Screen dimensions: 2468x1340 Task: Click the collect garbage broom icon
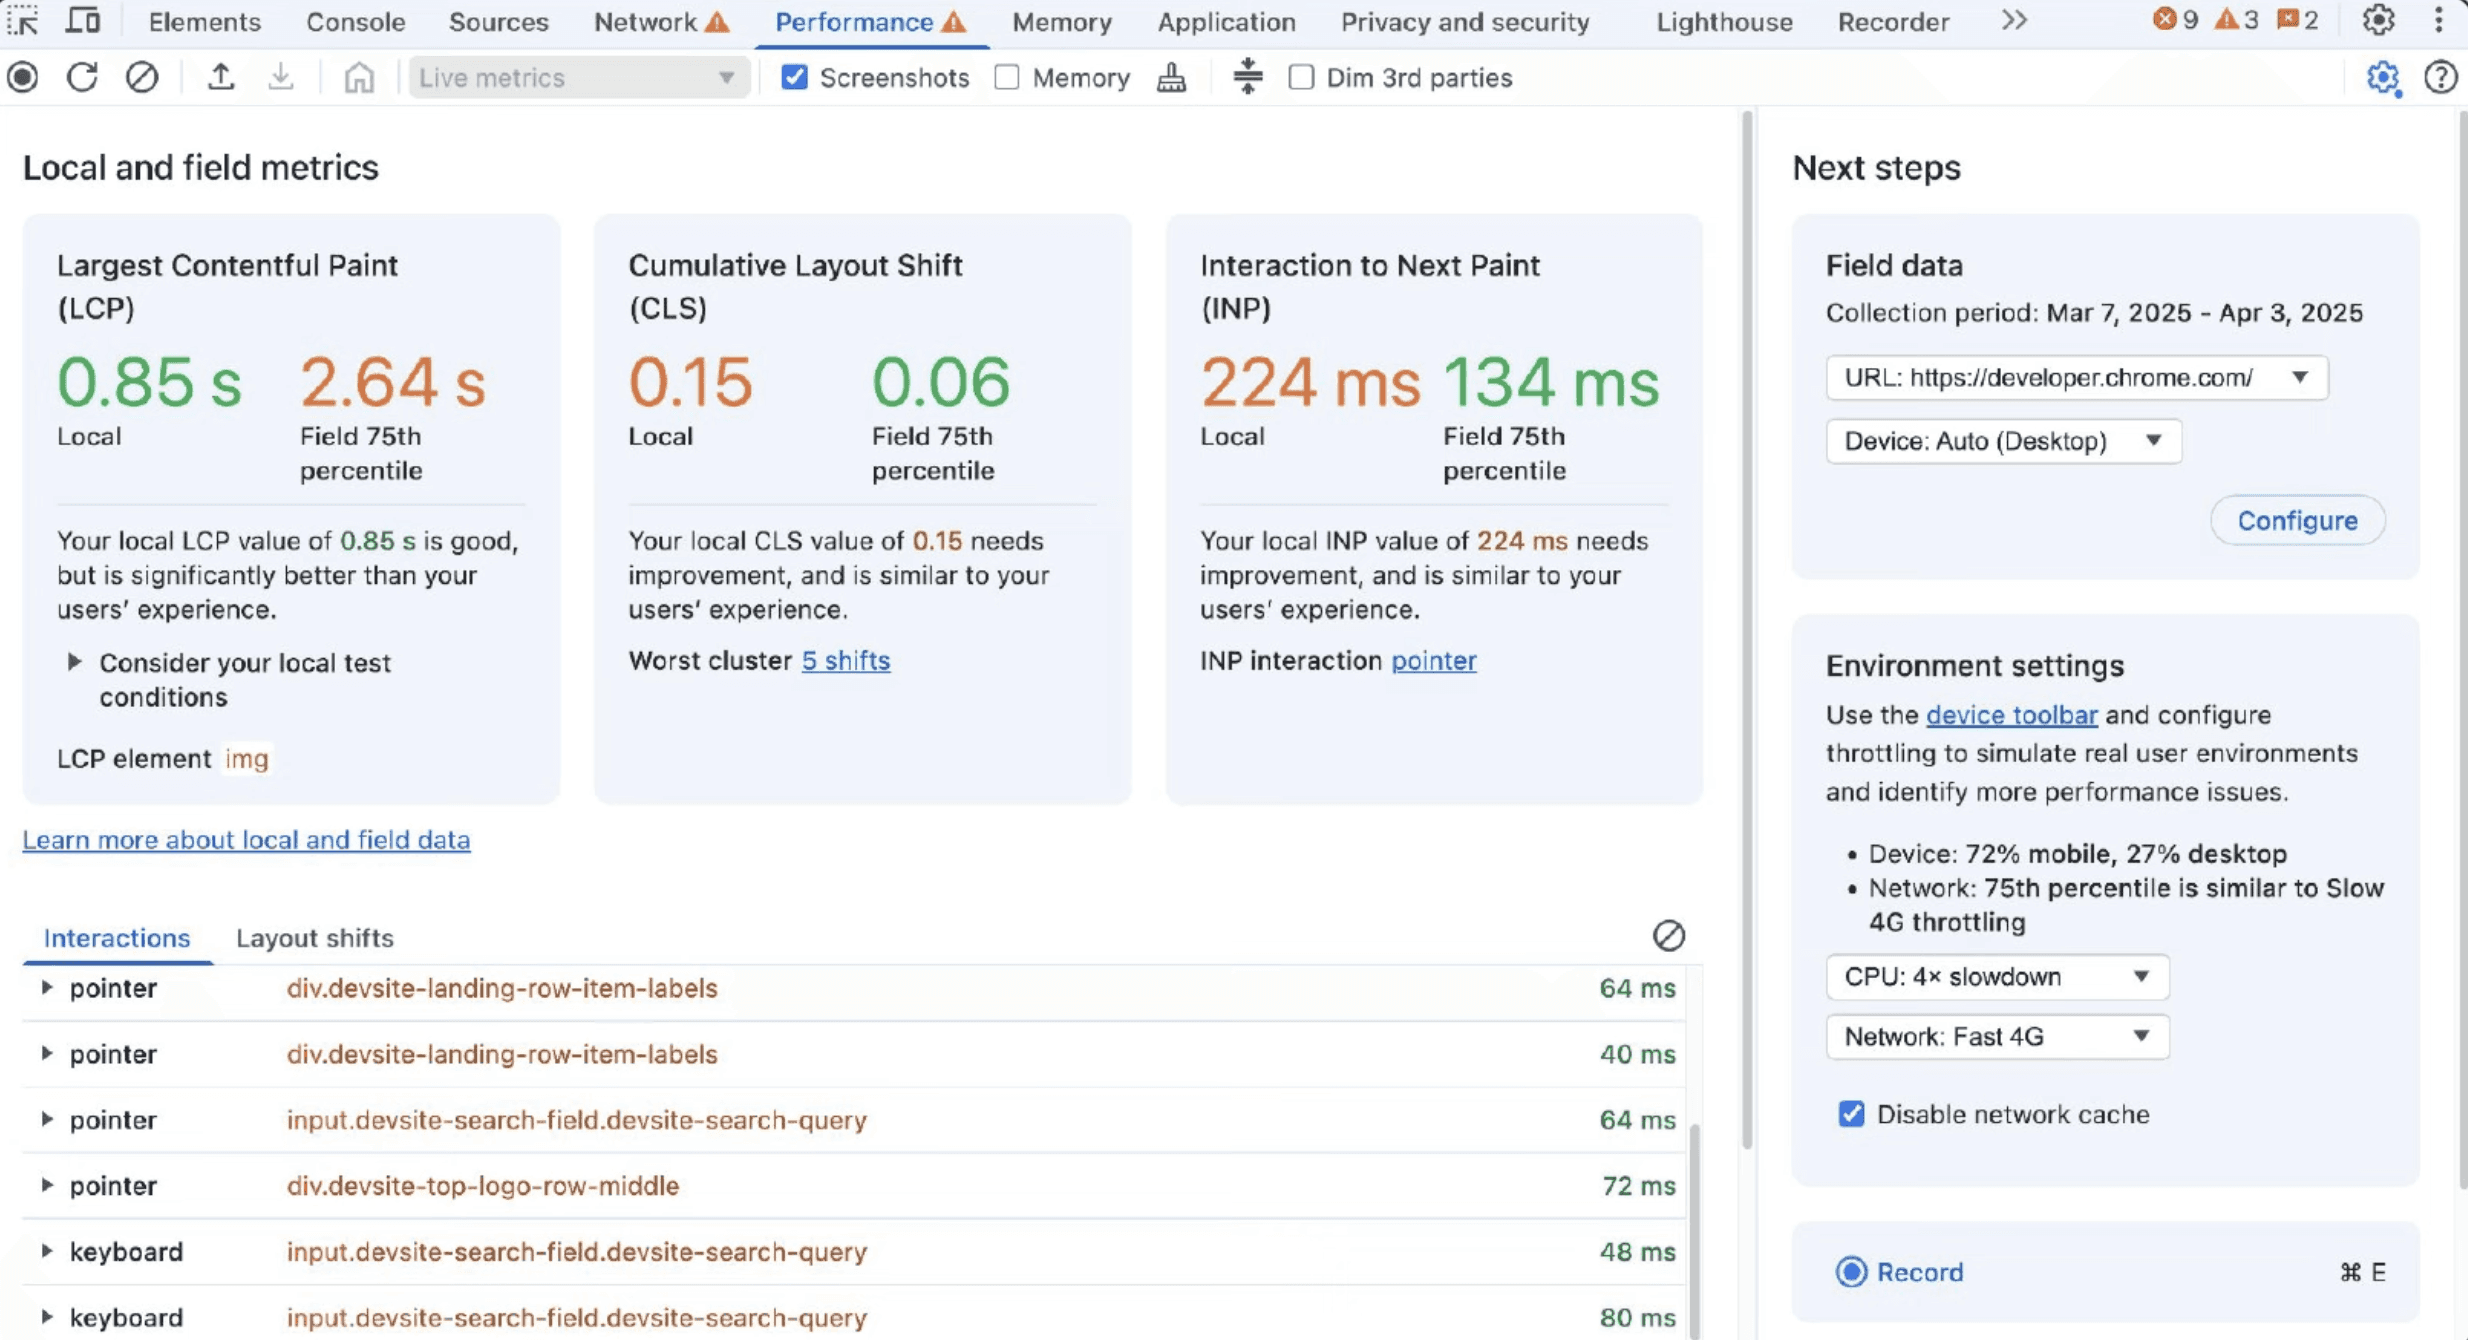(1171, 77)
